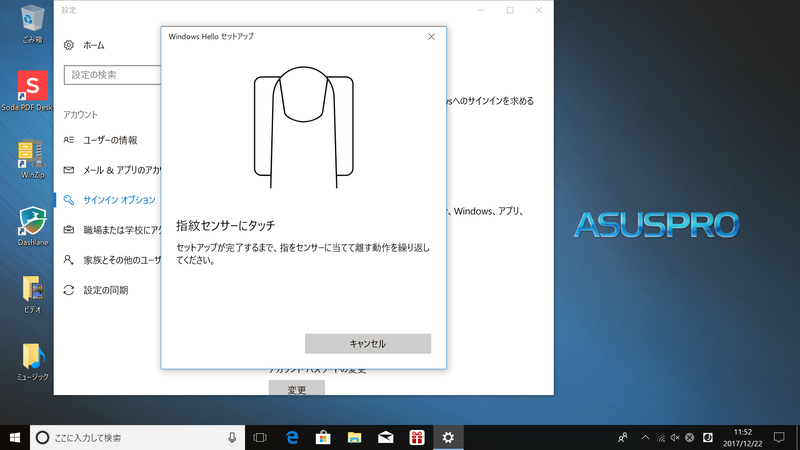The image size is (800, 450).
Task: Click the muted volume tray icon
Action: tap(675, 438)
